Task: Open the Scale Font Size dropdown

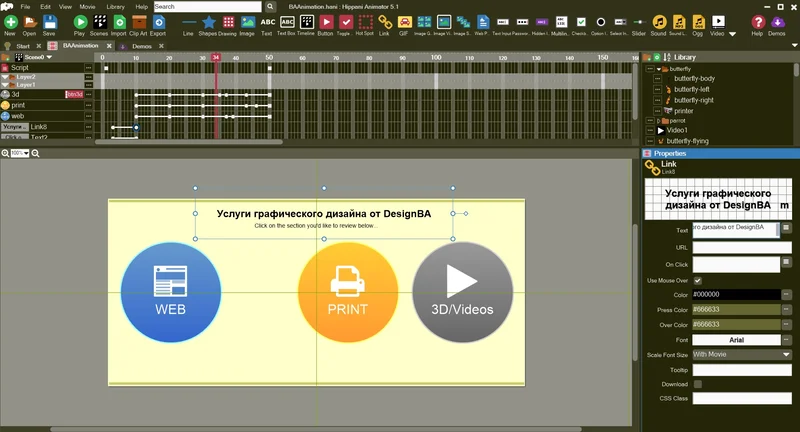Action: point(742,354)
